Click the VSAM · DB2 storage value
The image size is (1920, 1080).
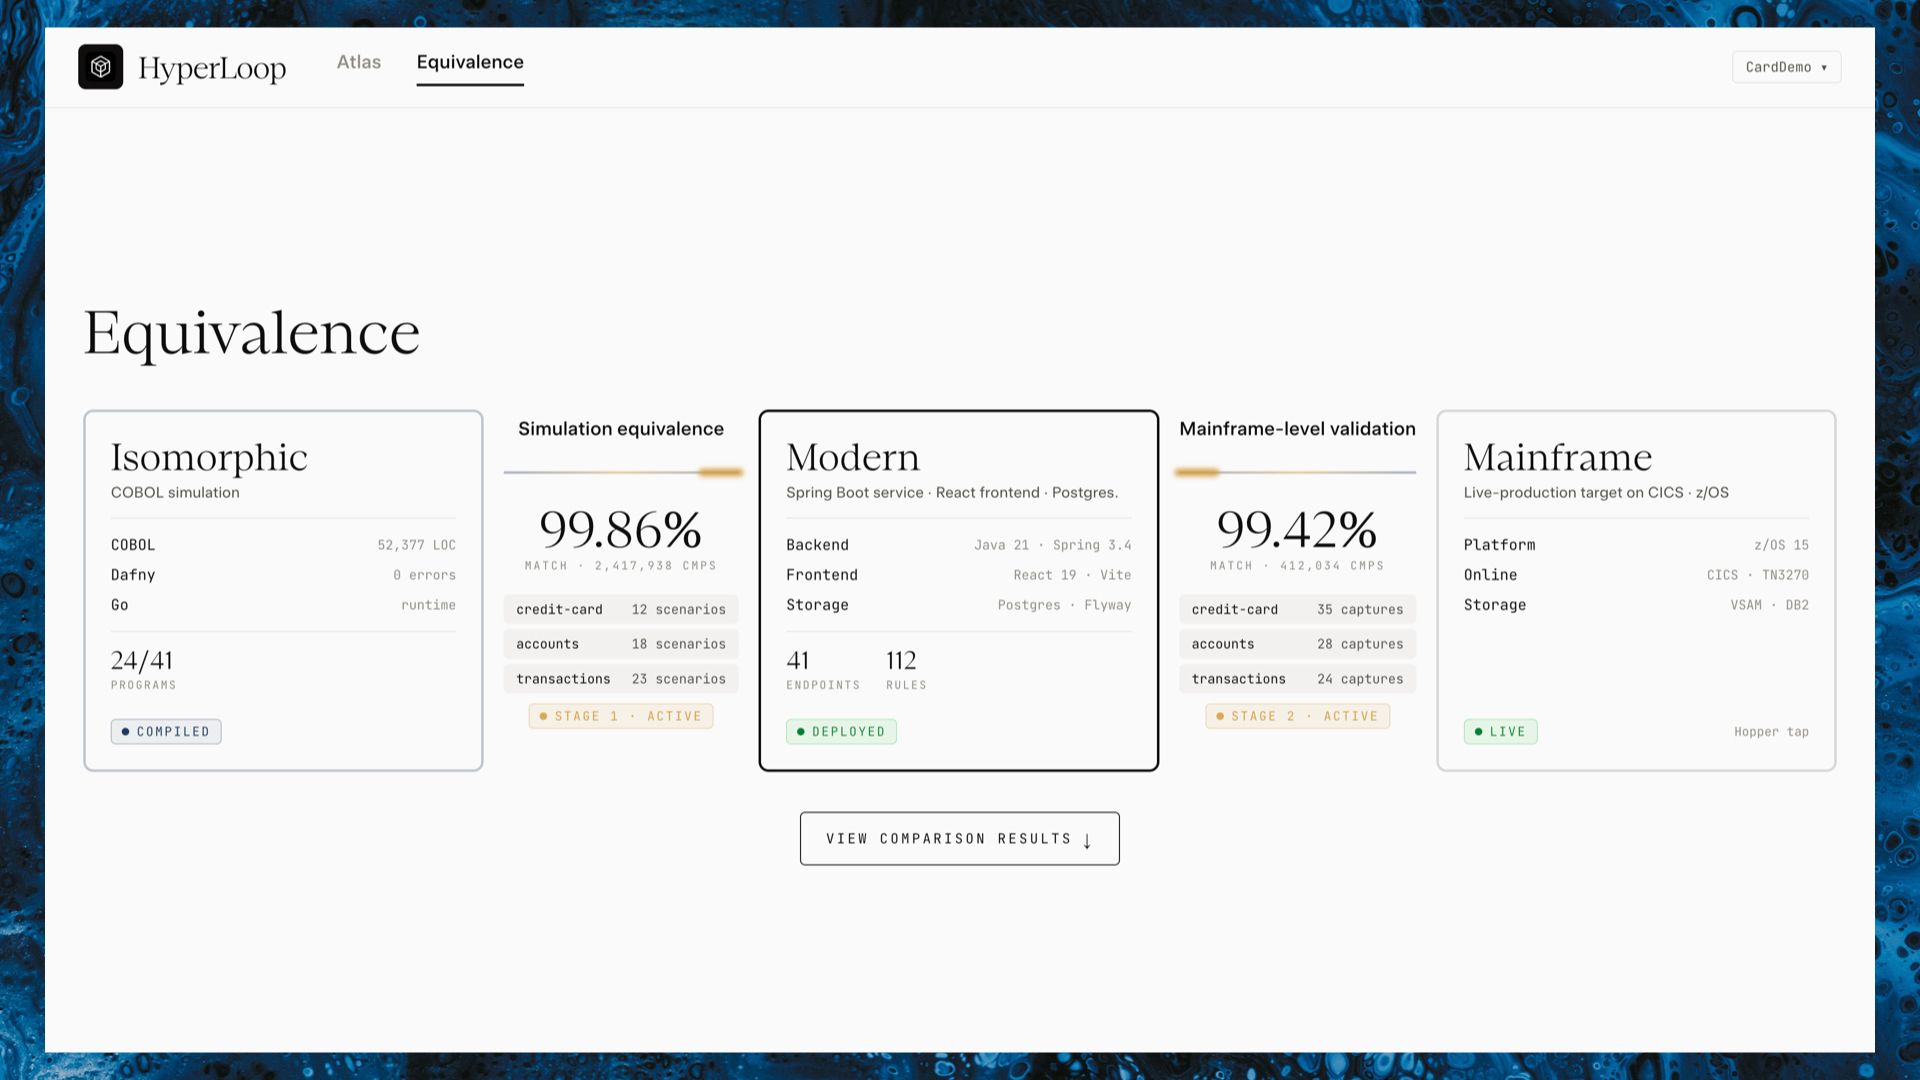pos(1769,605)
